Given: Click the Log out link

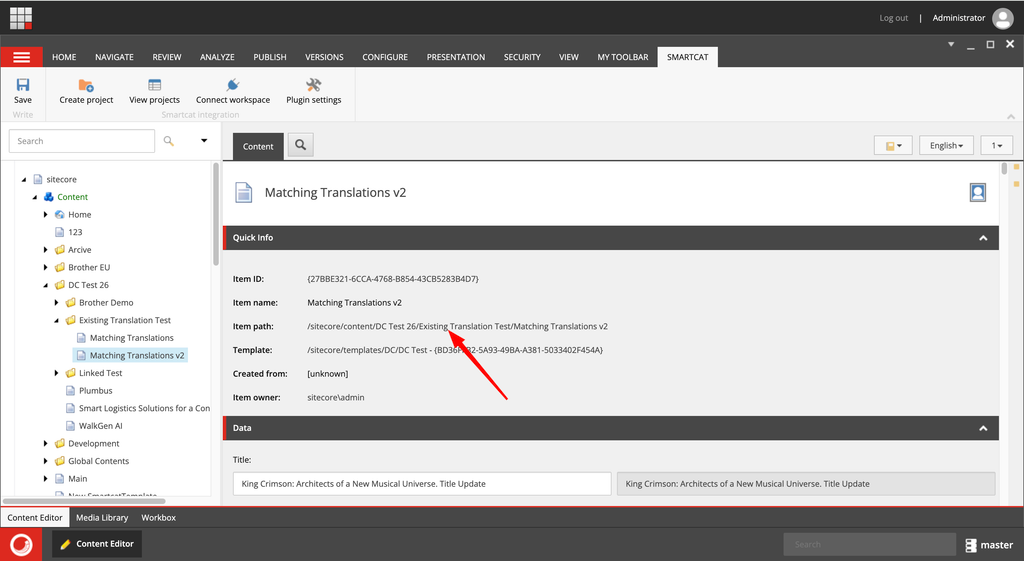Looking at the screenshot, I should 893,18.
